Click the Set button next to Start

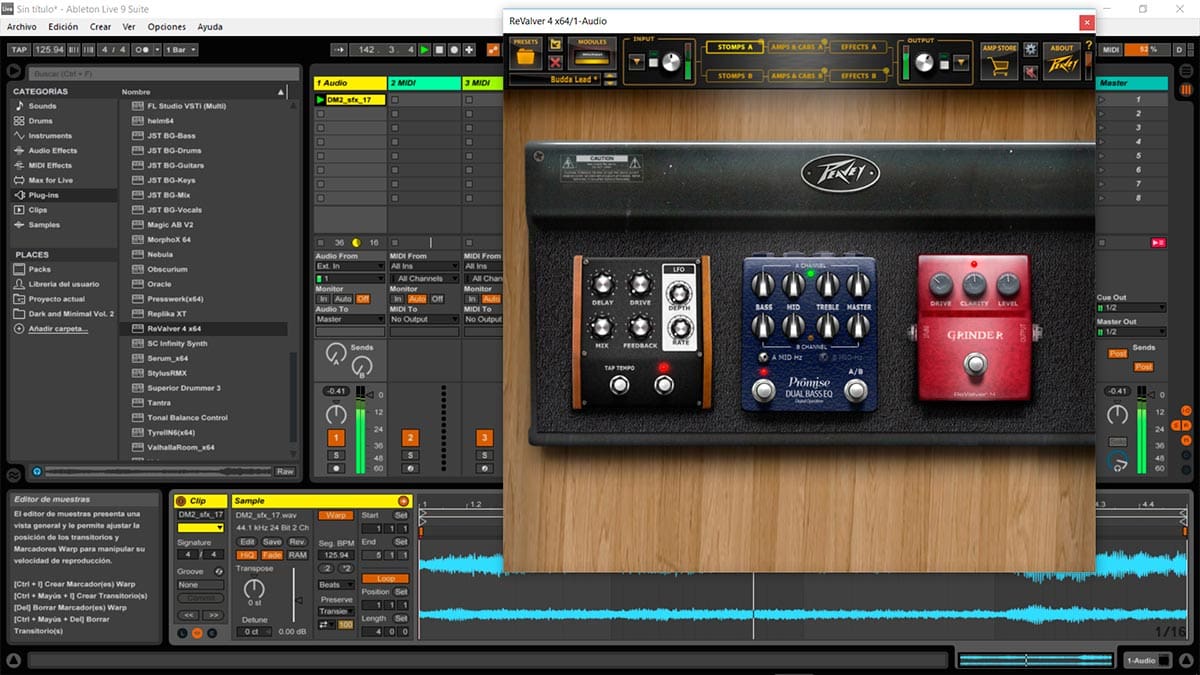coord(401,515)
